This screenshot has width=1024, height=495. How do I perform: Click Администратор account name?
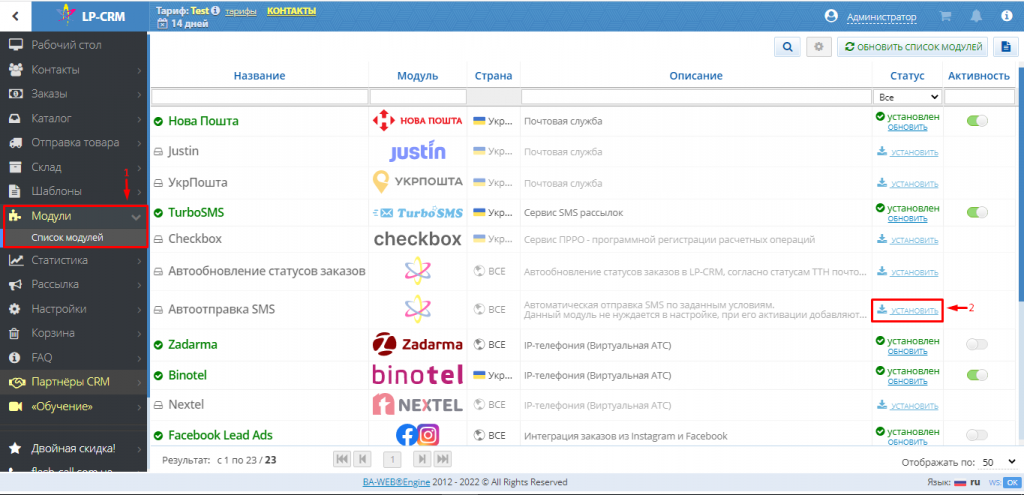coord(882,18)
